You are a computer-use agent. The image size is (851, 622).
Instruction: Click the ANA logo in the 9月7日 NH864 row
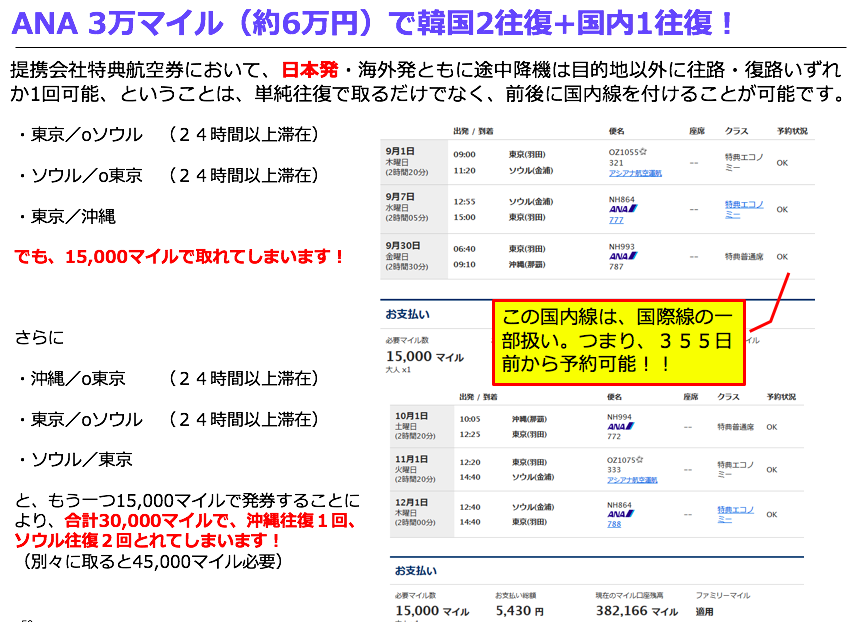pyautogui.click(x=623, y=209)
